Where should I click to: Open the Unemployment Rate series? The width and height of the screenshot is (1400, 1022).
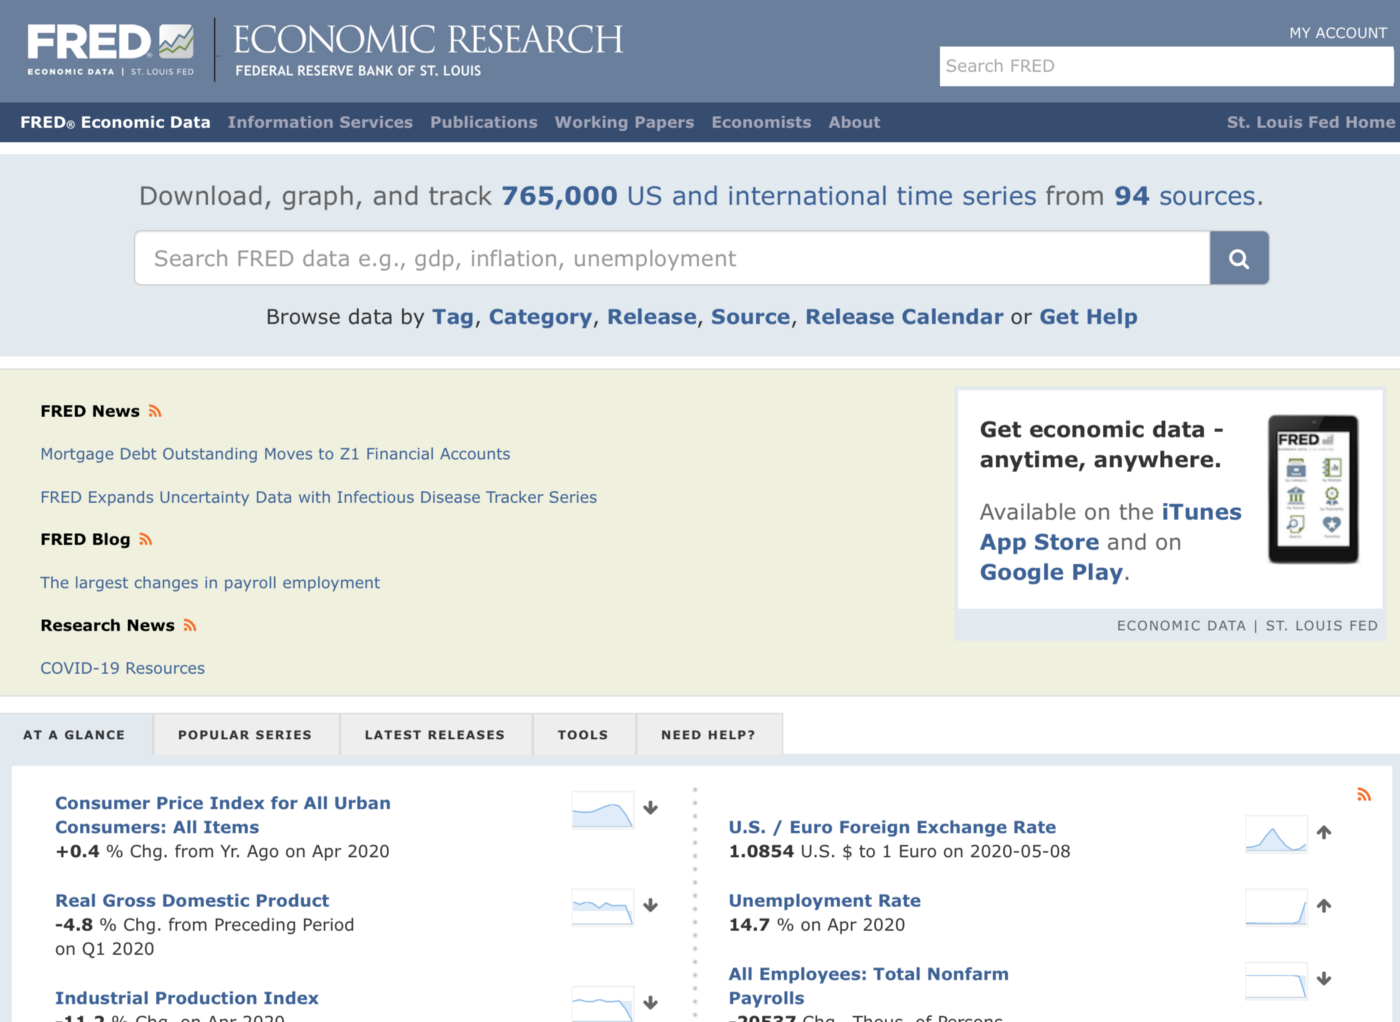824,901
